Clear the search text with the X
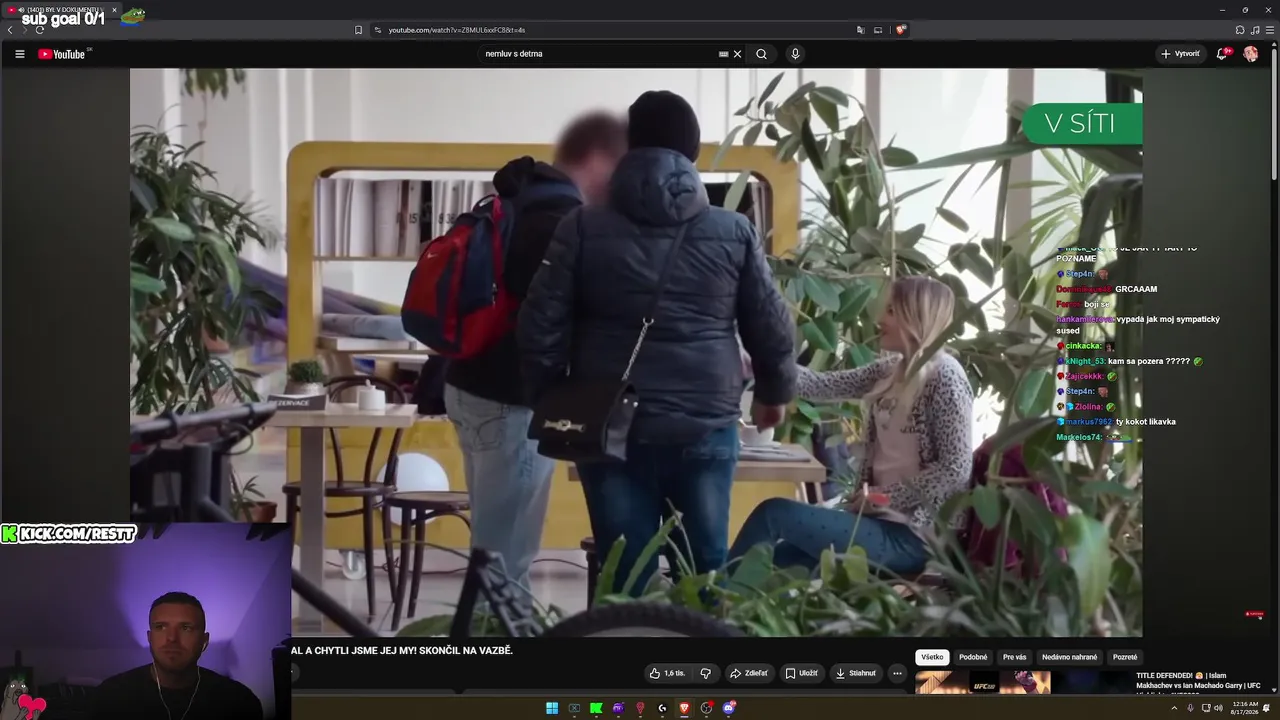The width and height of the screenshot is (1280, 720). [x=738, y=54]
